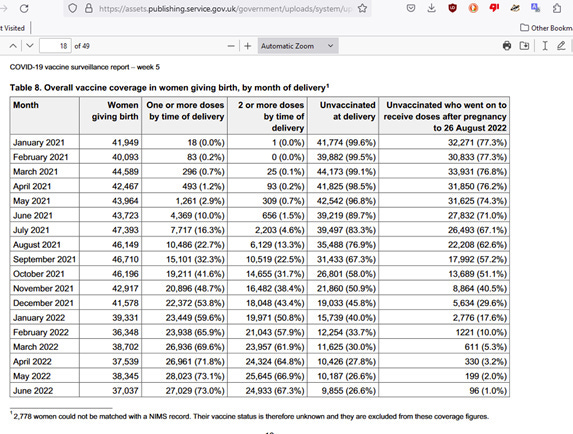
Task: Click the 'of 49' total pages label
Action: [x=82, y=46]
